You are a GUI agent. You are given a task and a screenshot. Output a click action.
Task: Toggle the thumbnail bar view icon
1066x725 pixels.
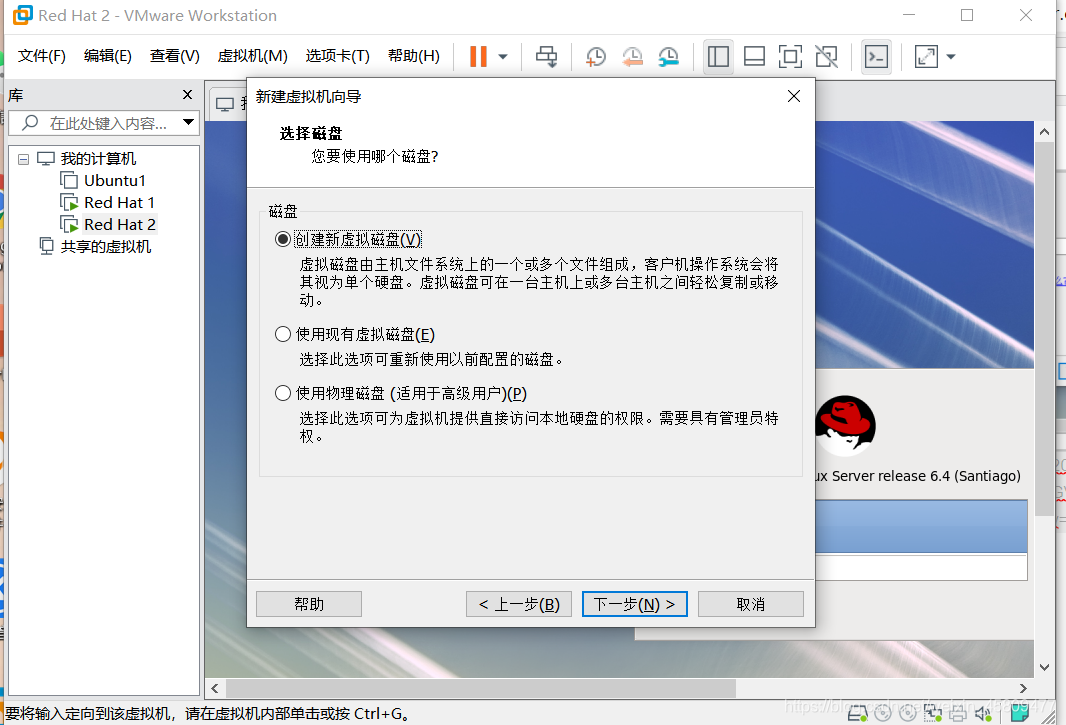tap(755, 56)
